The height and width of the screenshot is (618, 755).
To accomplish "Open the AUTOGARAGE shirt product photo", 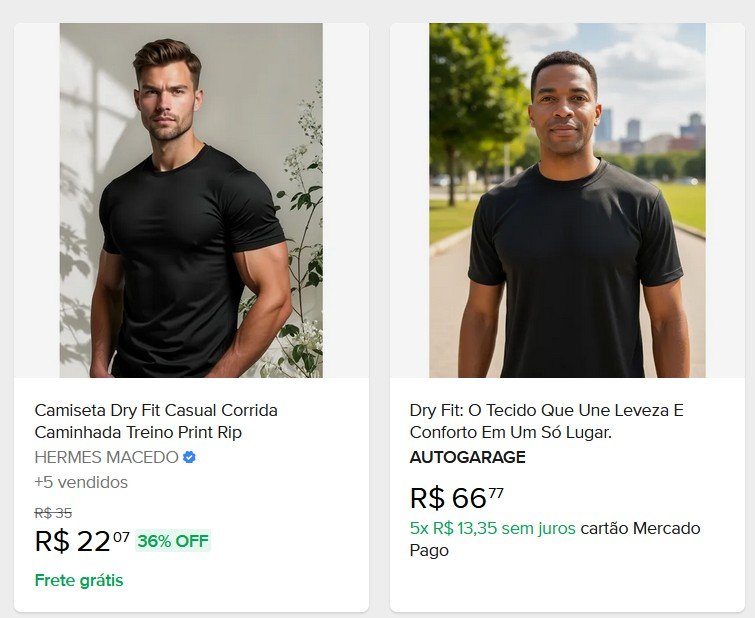I will point(567,200).
